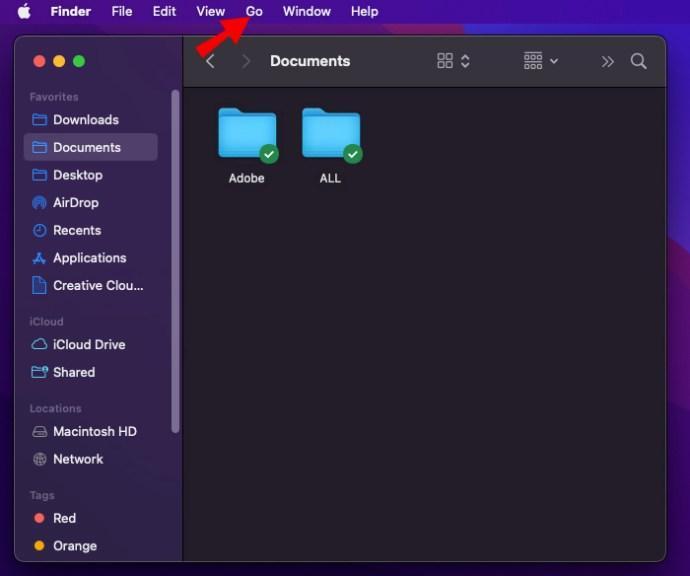This screenshot has height=576, width=690.
Task: Open Recents from the sidebar
Action: (76, 230)
